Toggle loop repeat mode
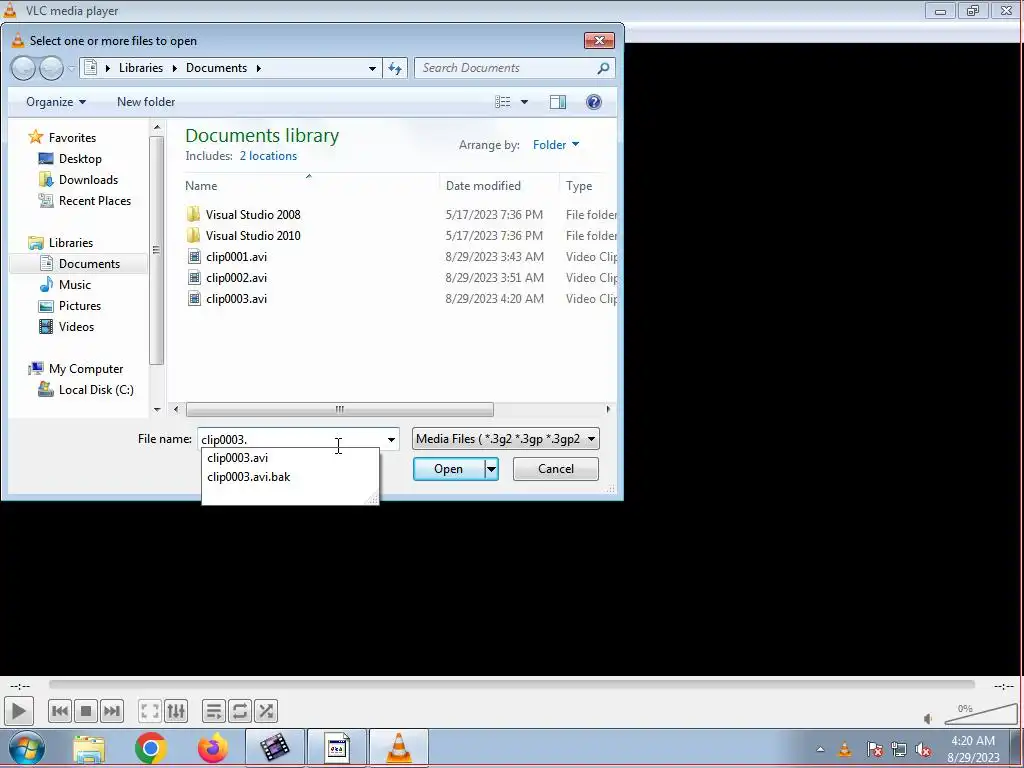 (240, 711)
